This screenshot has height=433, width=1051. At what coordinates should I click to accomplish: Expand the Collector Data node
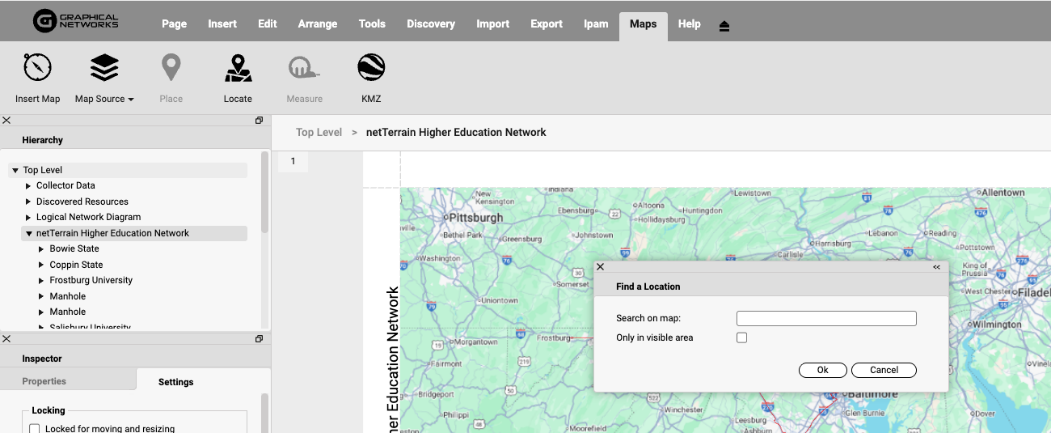[28, 186]
